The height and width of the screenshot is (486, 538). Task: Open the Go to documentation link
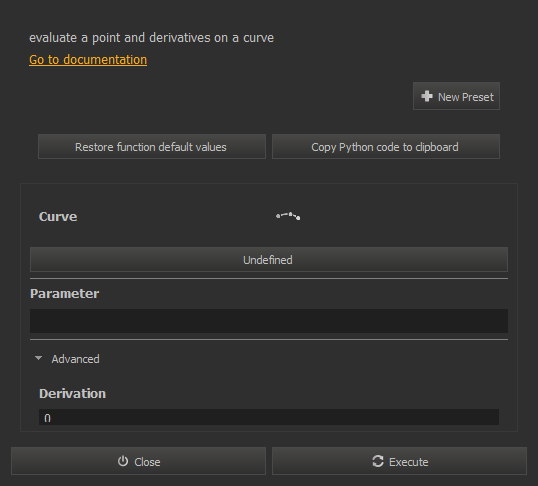click(88, 60)
